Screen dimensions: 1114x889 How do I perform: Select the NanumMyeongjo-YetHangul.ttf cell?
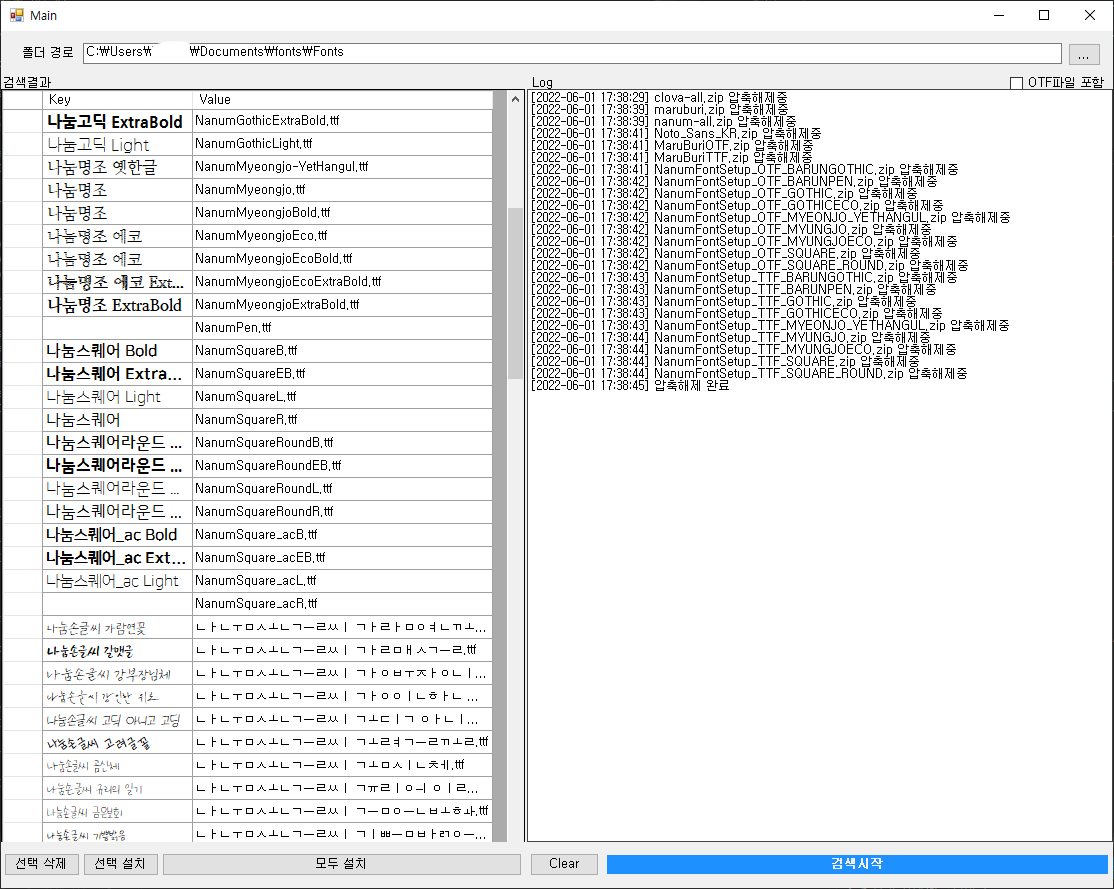click(x=342, y=167)
